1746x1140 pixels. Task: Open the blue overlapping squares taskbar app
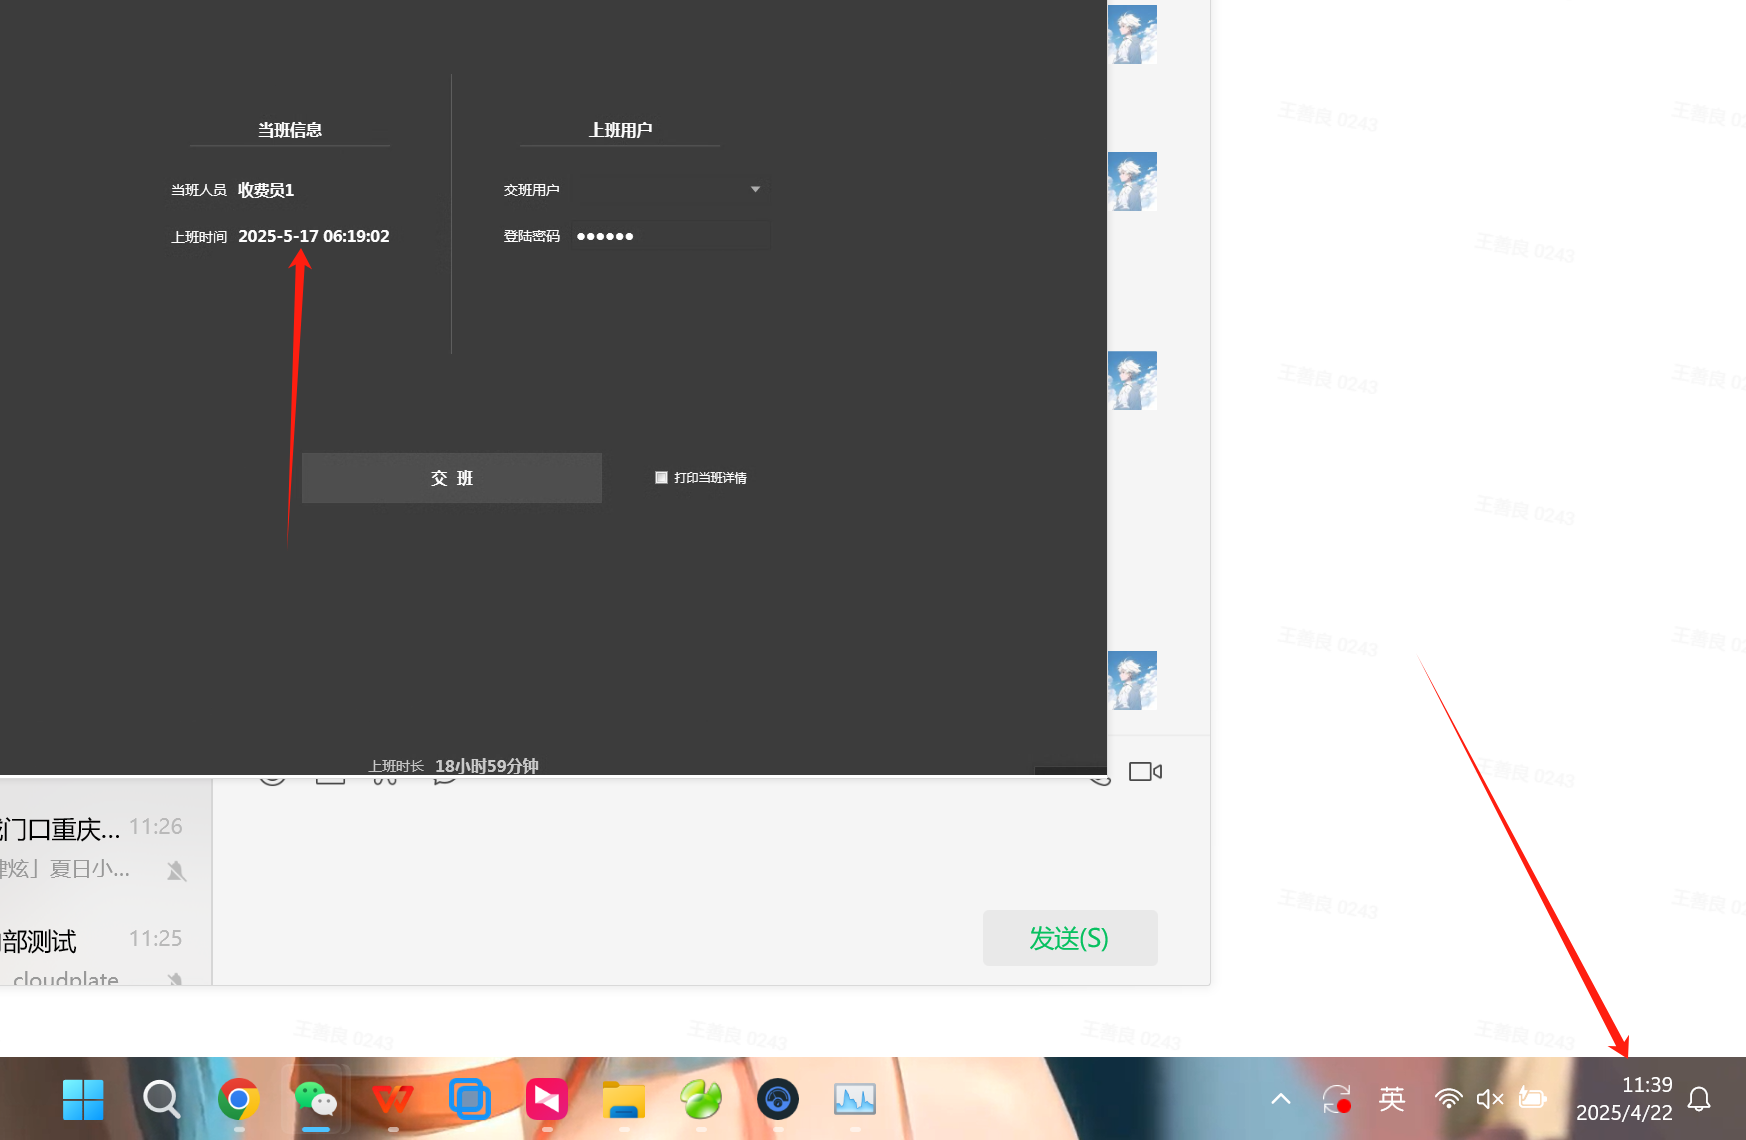click(470, 1100)
